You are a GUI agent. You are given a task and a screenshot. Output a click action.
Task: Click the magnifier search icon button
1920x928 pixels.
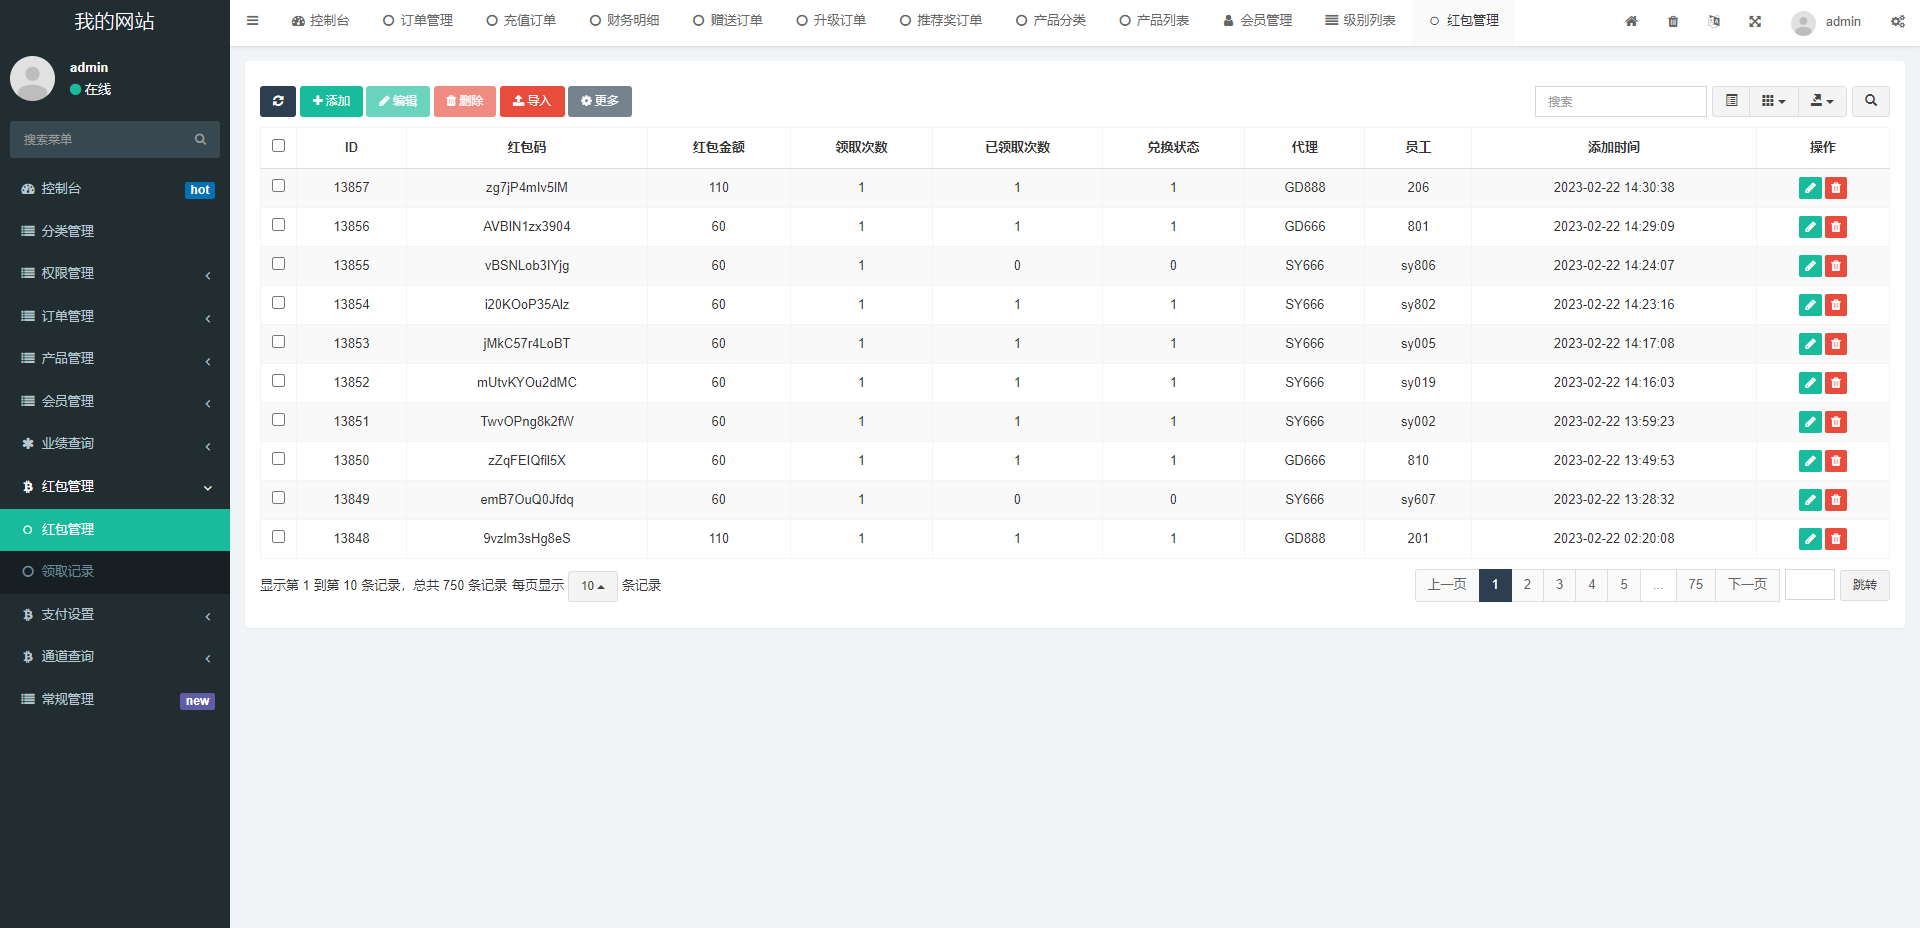[x=1870, y=101]
